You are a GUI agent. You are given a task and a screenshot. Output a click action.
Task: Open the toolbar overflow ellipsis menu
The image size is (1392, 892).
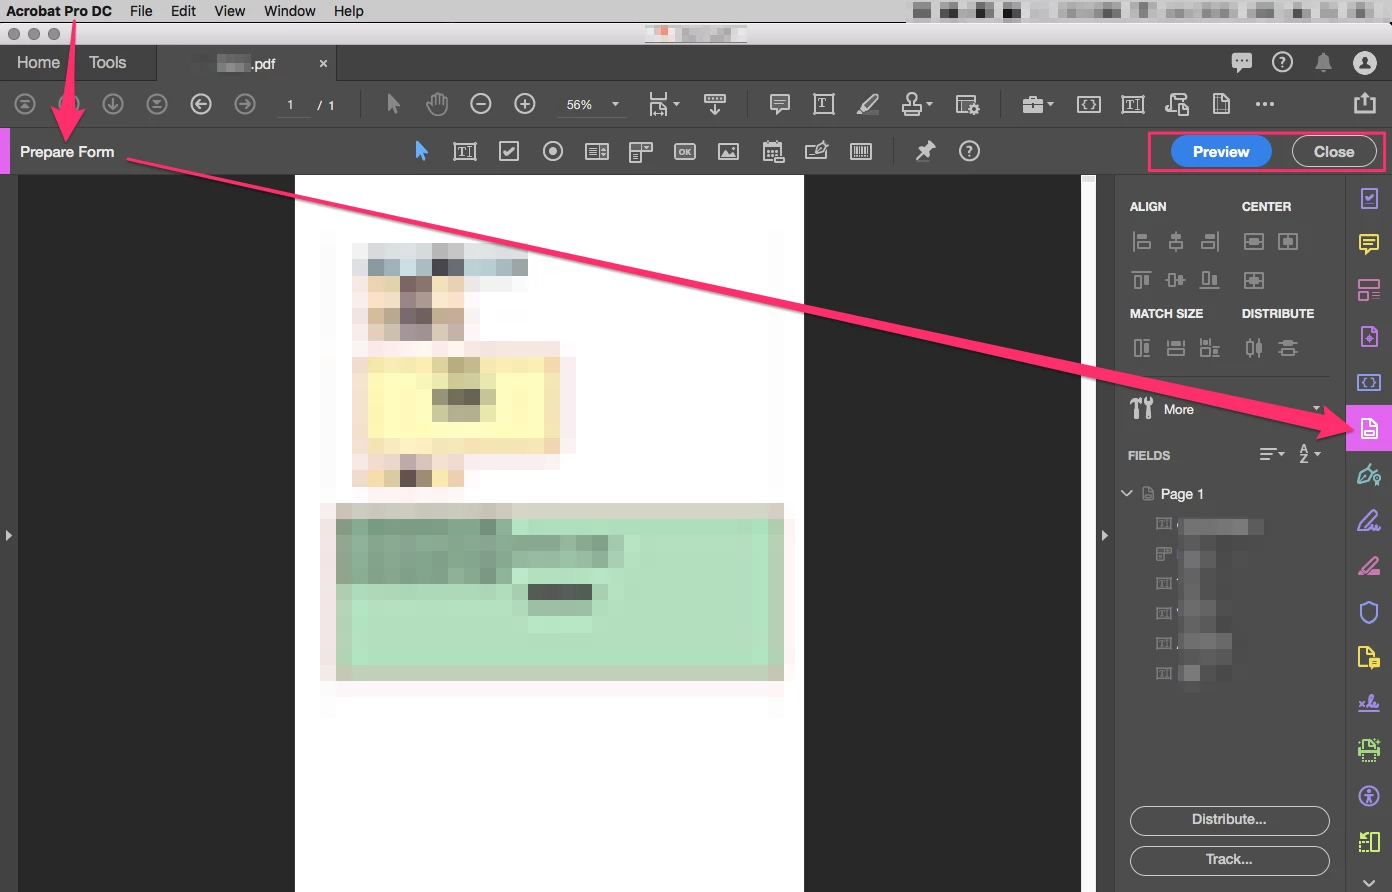(1265, 104)
